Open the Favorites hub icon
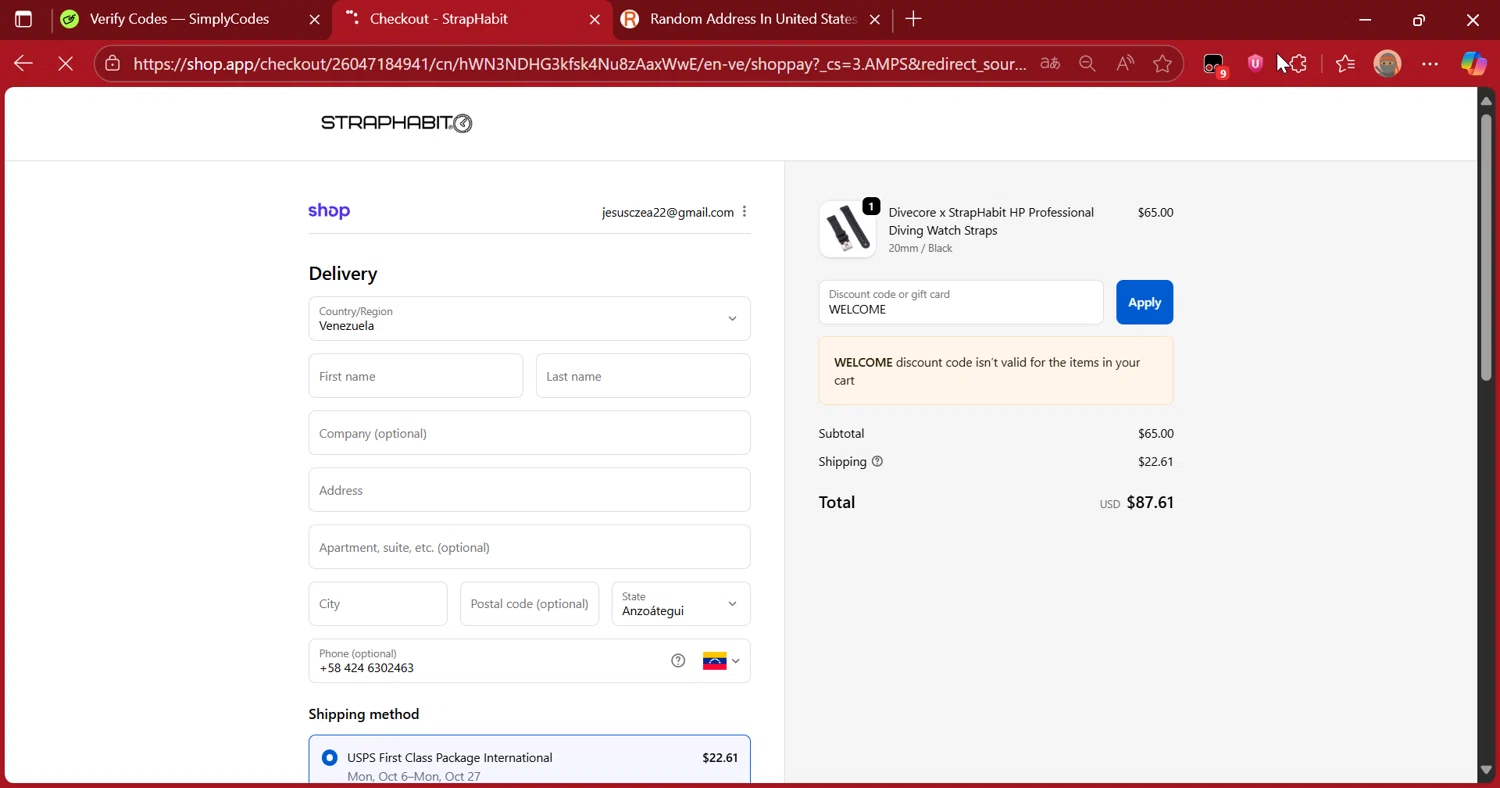 [1345, 64]
